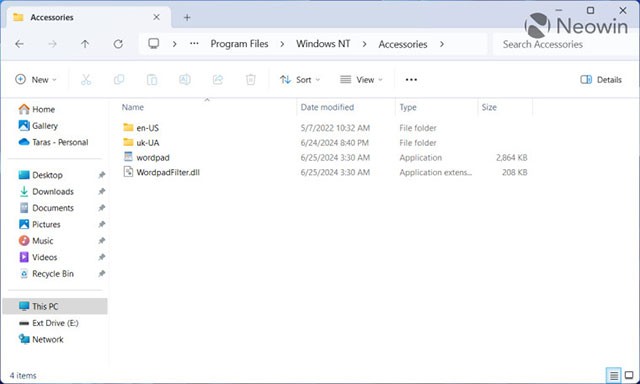Toggle the Details pane
Screen dimensions: 640x384
coord(601,80)
